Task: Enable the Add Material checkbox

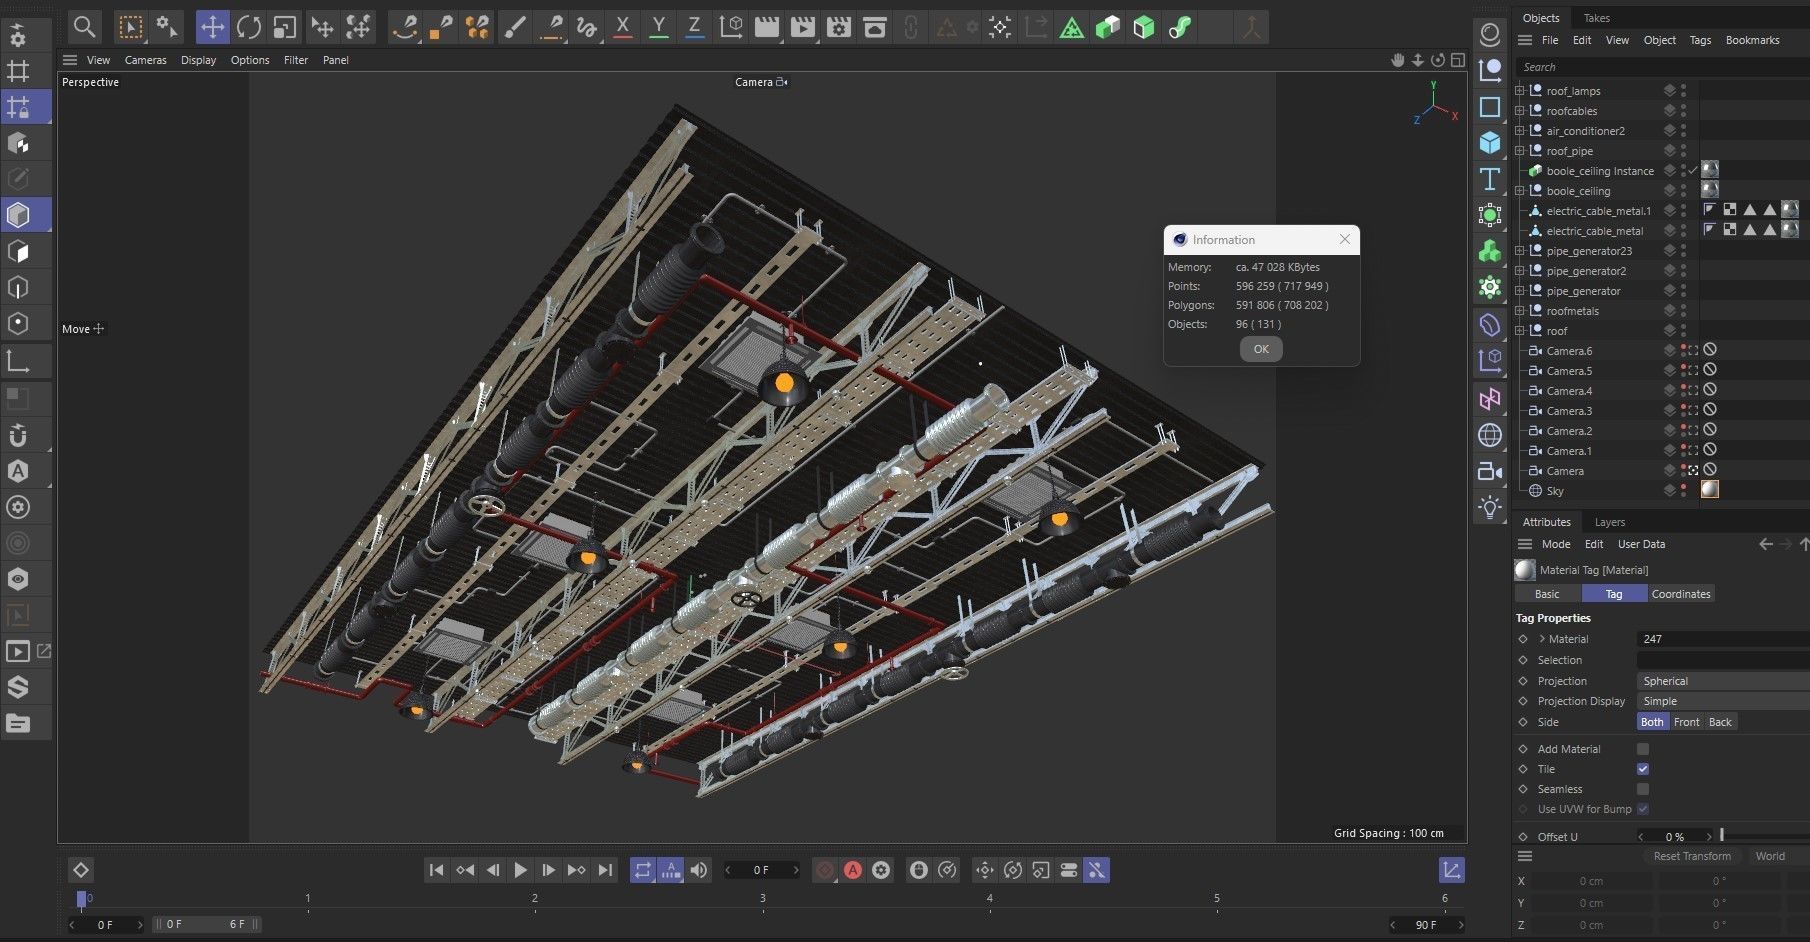Action: click(1643, 749)
